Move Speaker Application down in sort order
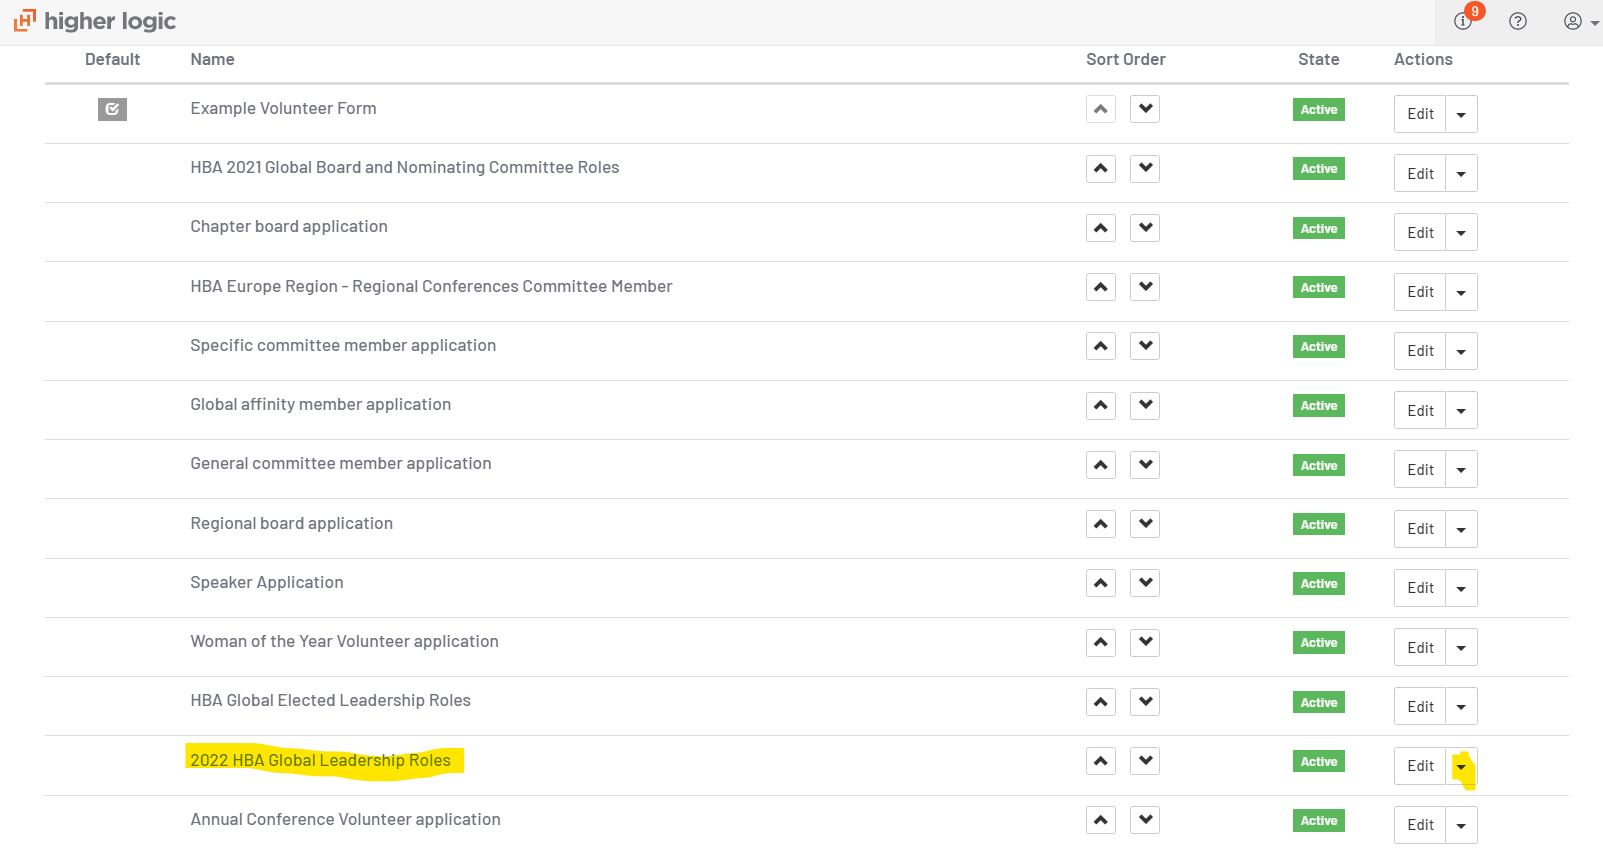This screenshot has width=1603, height=852. coord(1145,583)
